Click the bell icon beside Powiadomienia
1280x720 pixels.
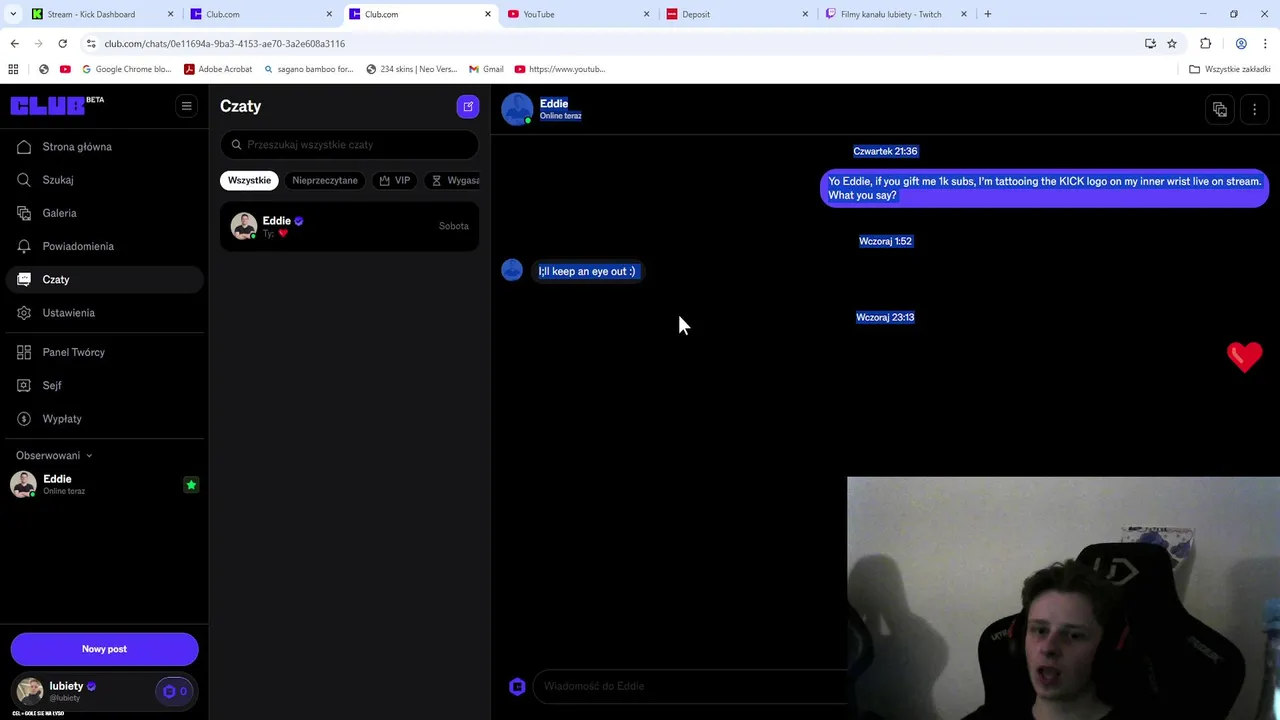24,246
